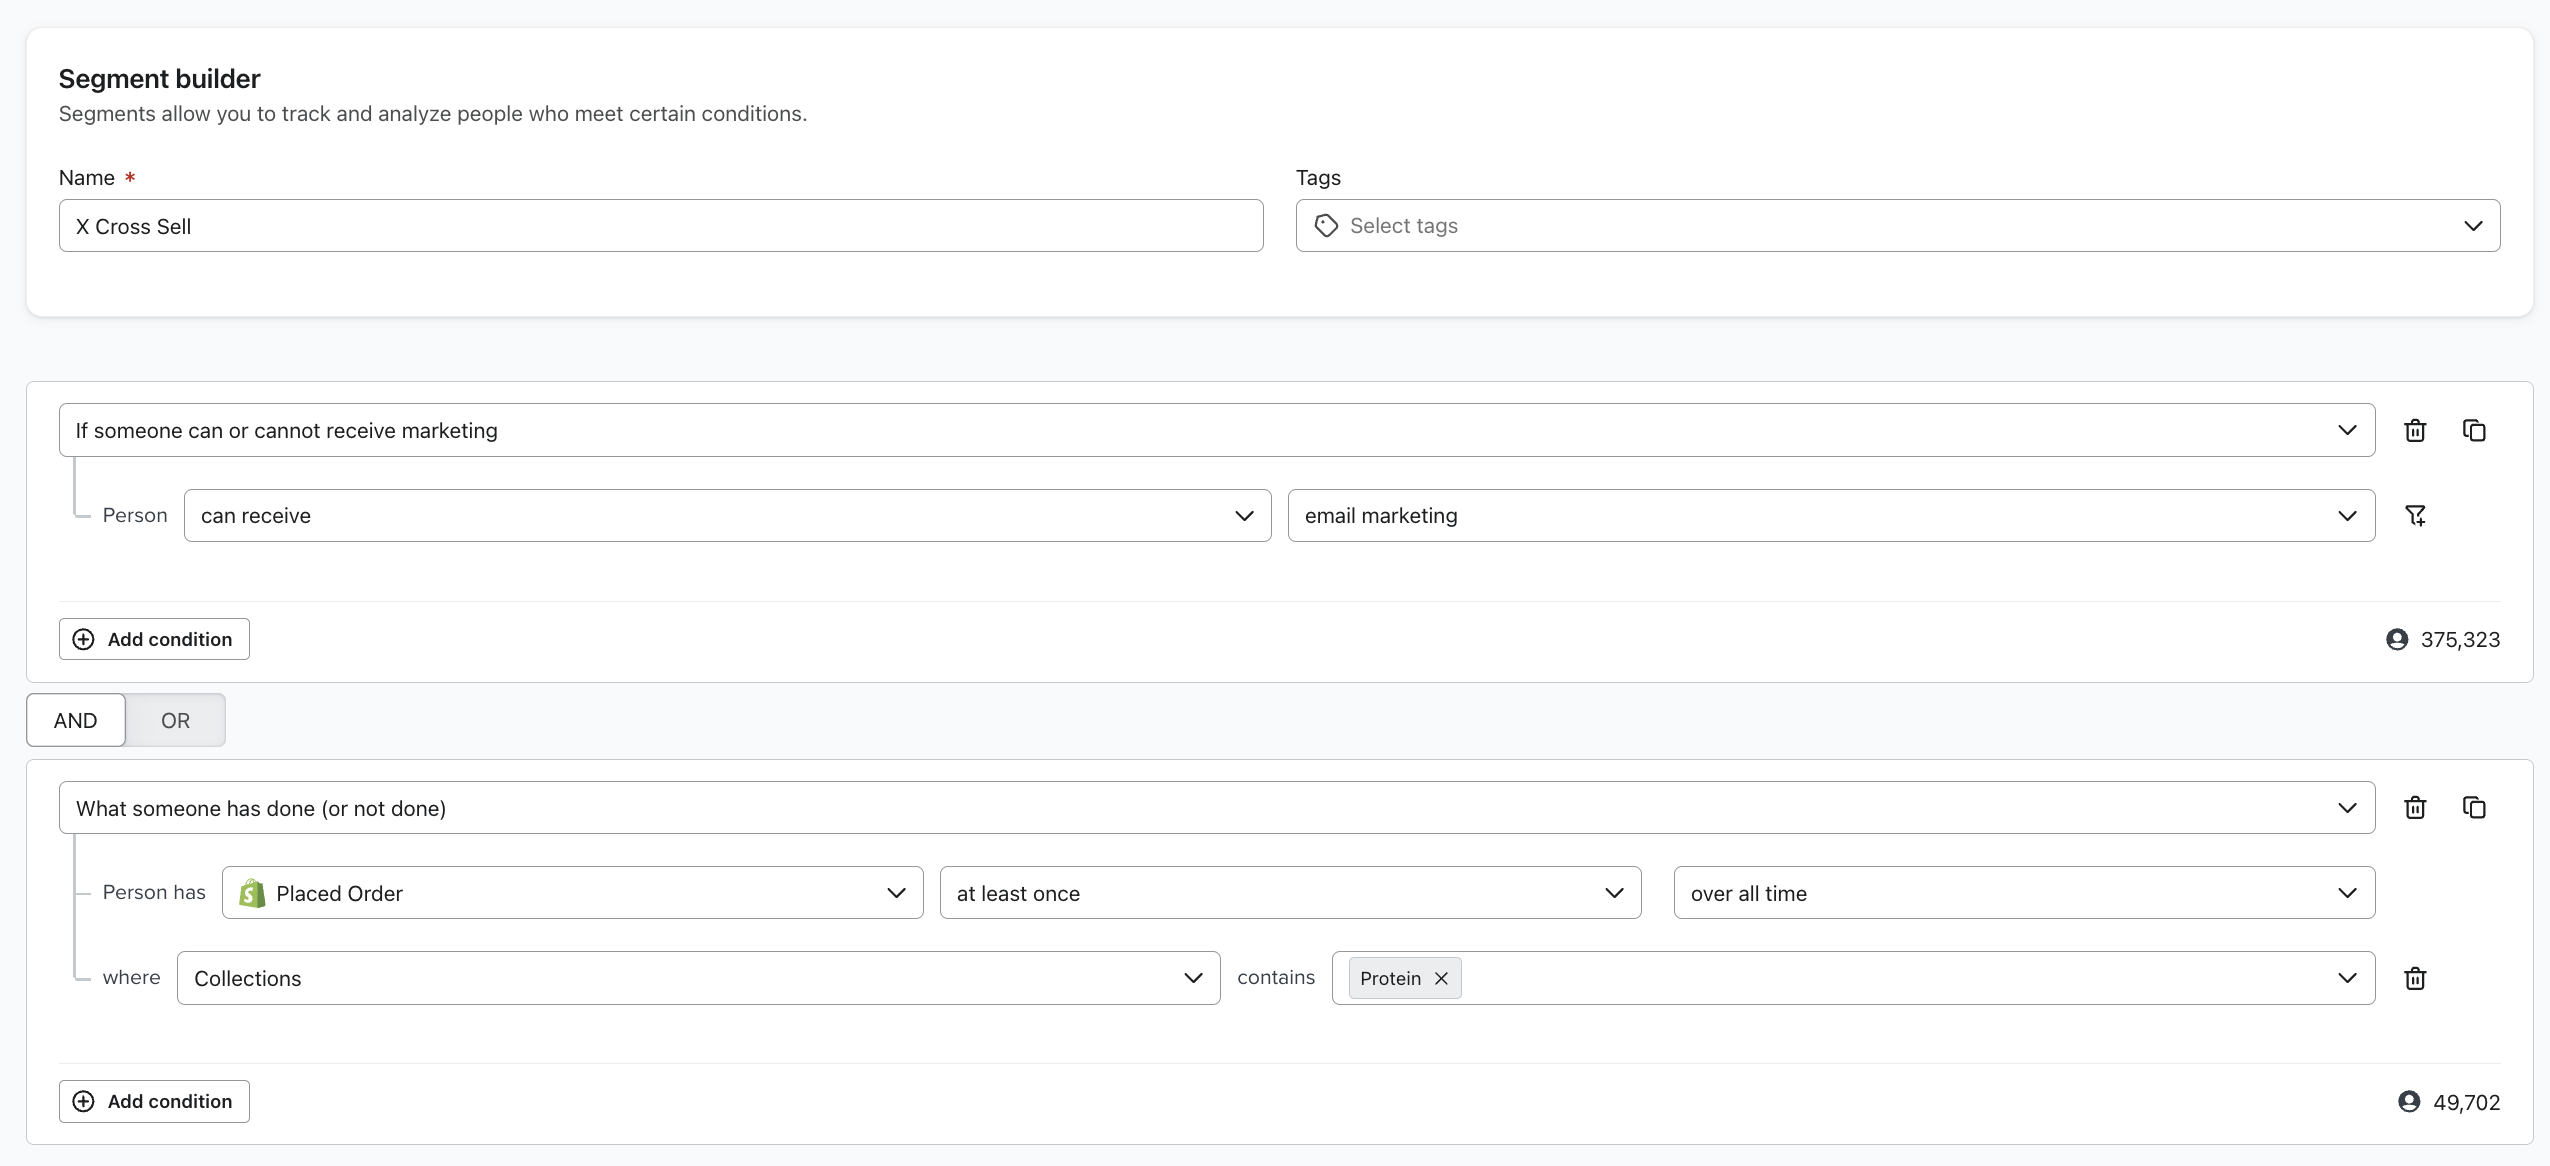Keep AND selected as the connector

[x=74, y=719]
